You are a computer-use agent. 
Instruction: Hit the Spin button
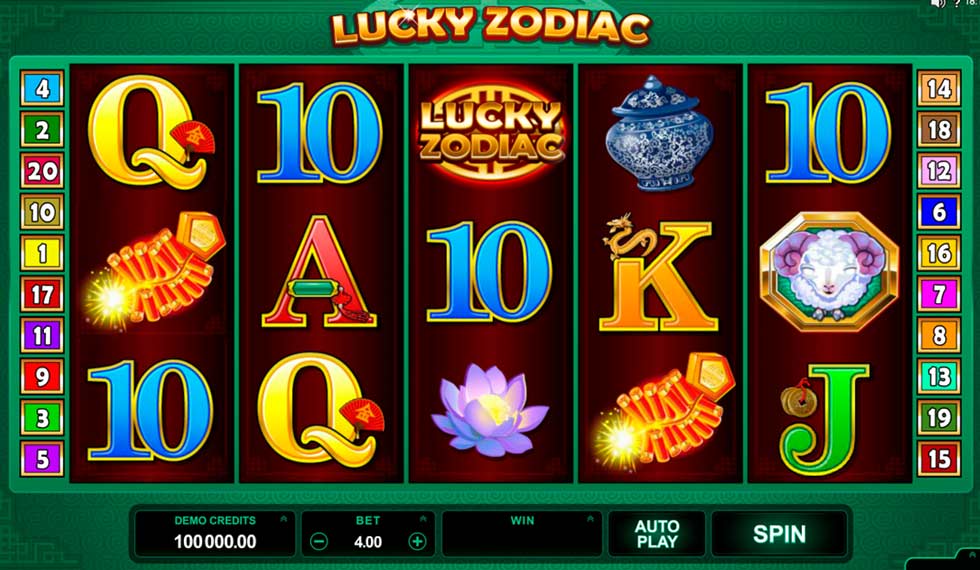[779, 534]
